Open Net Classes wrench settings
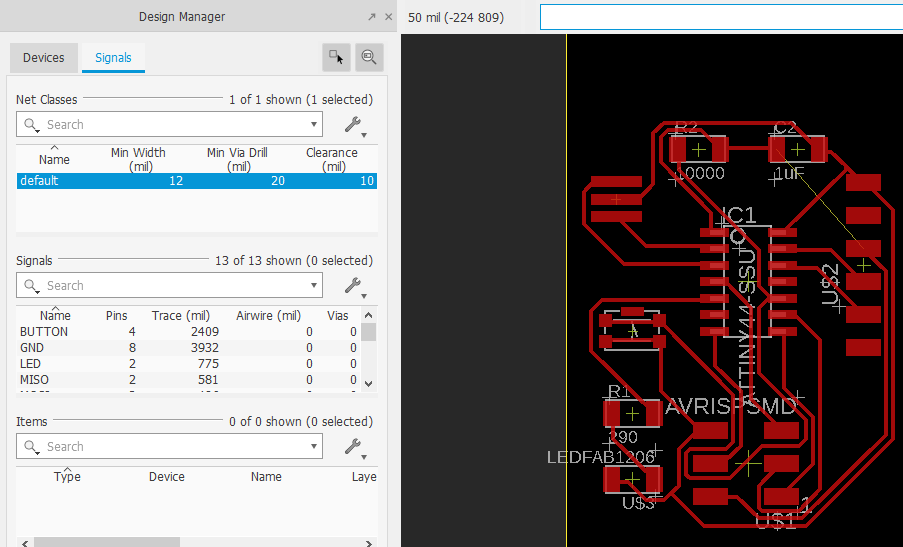903x547 pixels. [355, 125]
